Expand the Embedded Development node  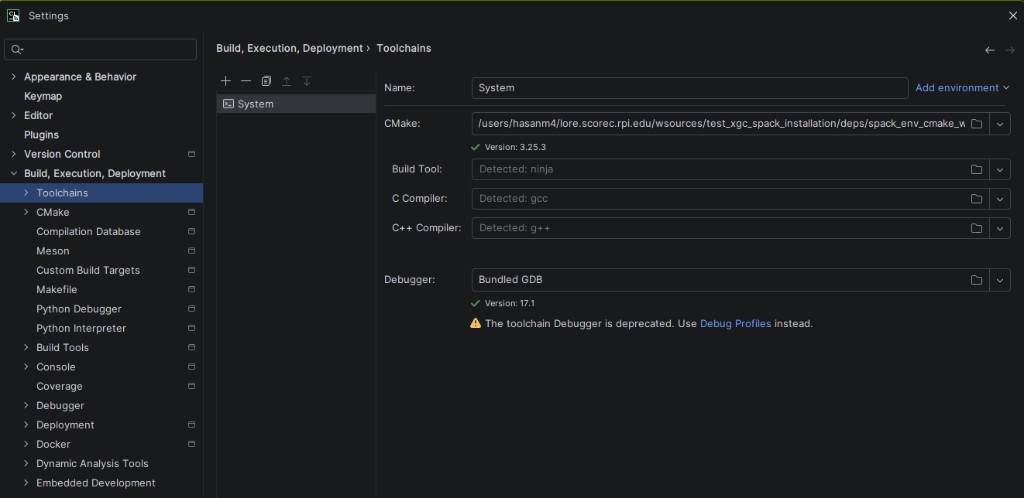pos(26,483)
